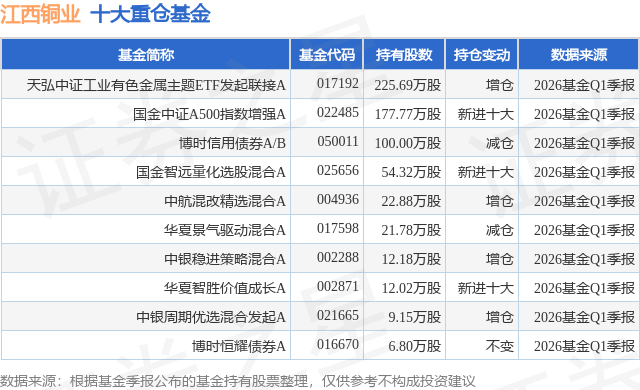Click fund code 004936

point(338,199)
